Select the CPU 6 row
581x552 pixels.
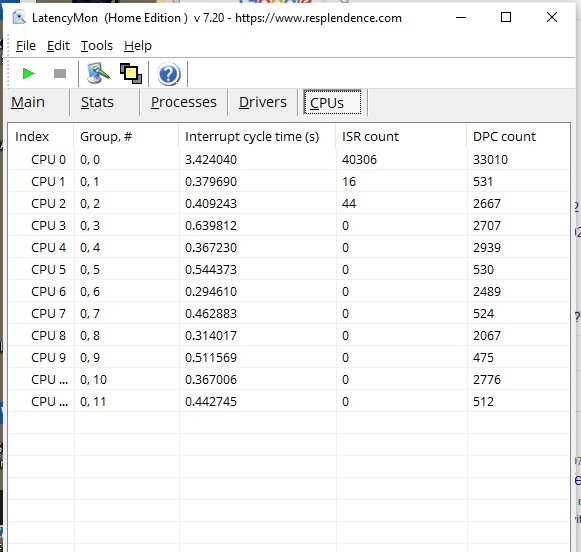point(289,292)
